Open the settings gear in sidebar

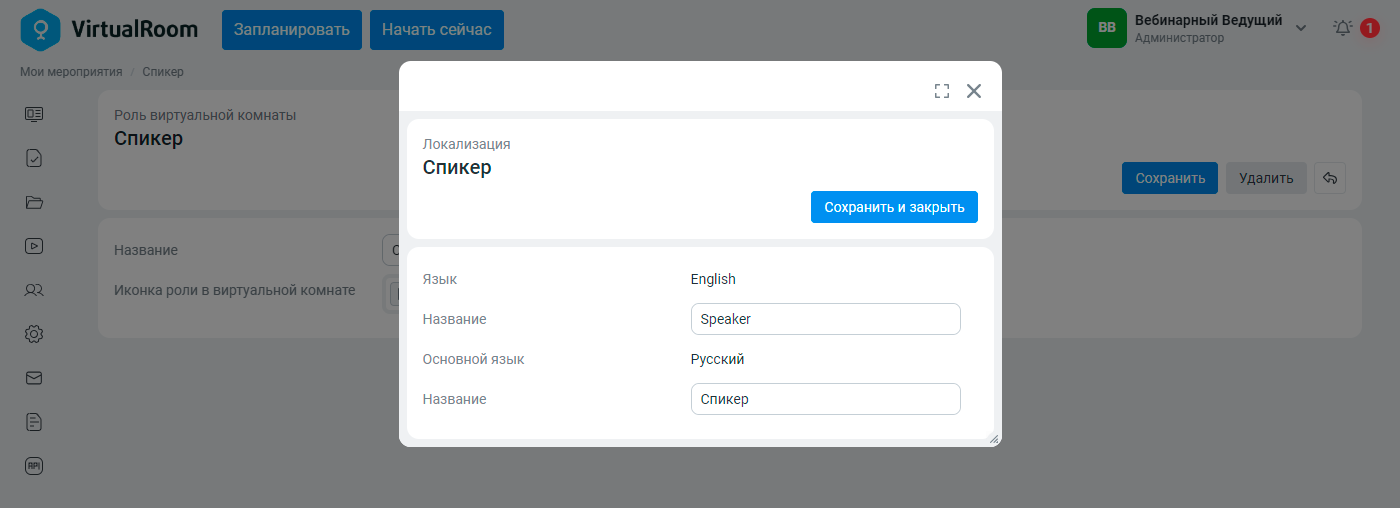pyautogui.click(x=34, y=334)
